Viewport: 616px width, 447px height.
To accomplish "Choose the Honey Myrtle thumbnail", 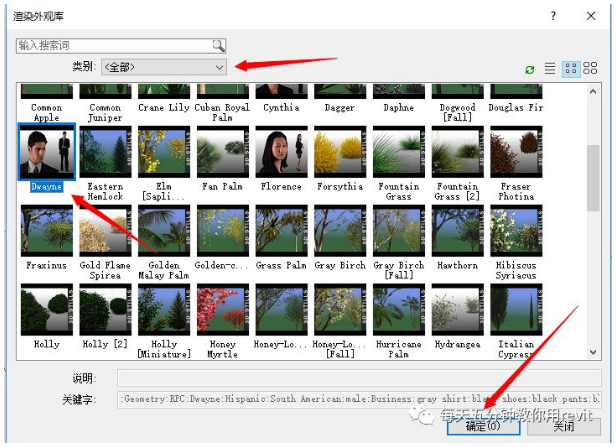I will pyautogui.click(x=222, y=310).
